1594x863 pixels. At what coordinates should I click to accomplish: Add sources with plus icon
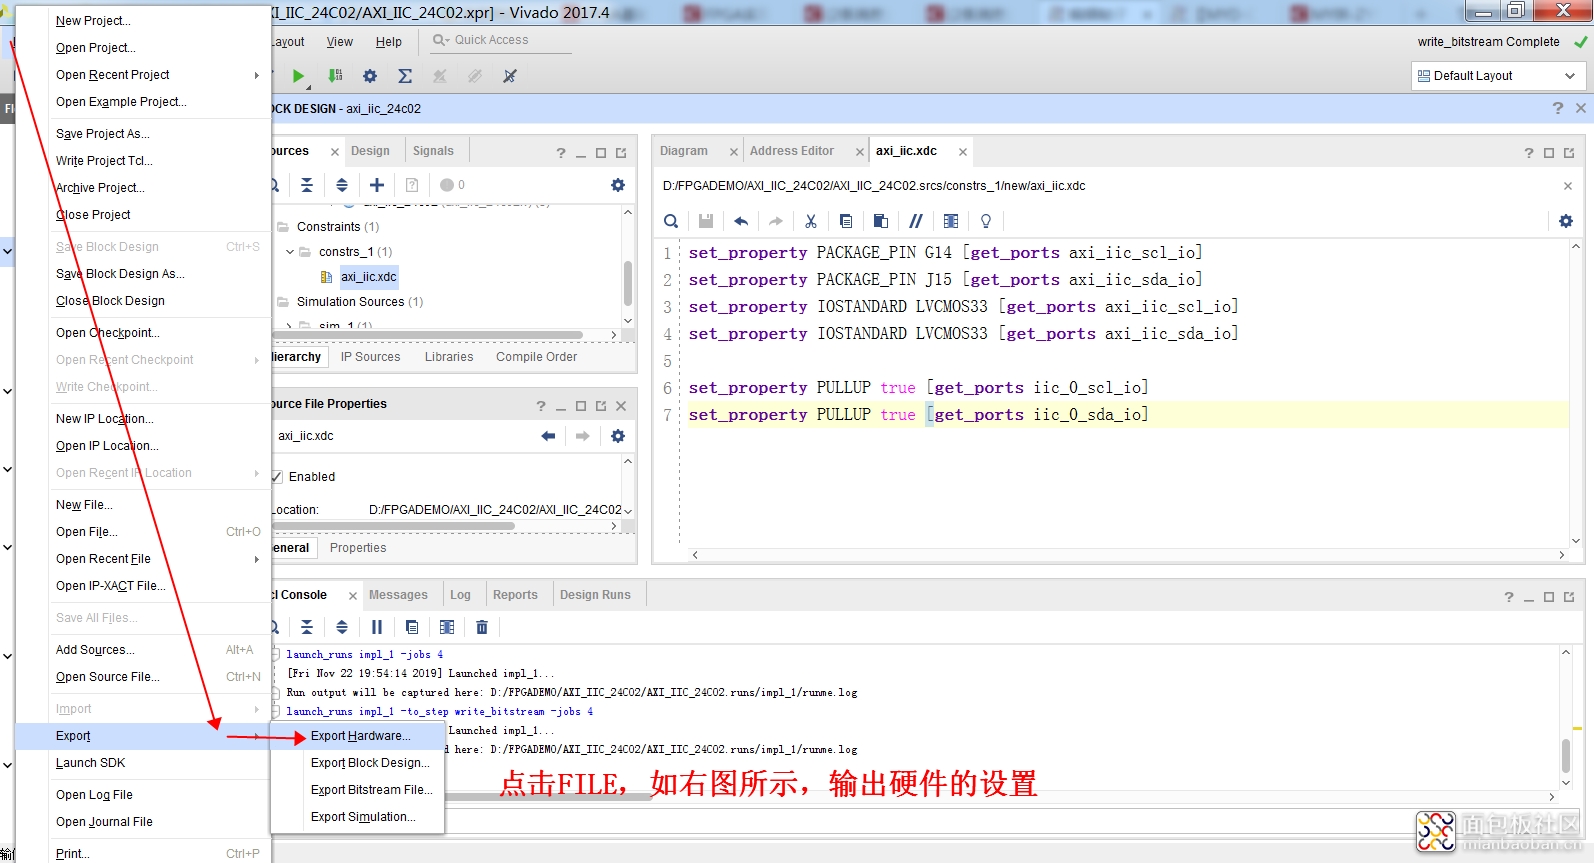coord(377,185)
